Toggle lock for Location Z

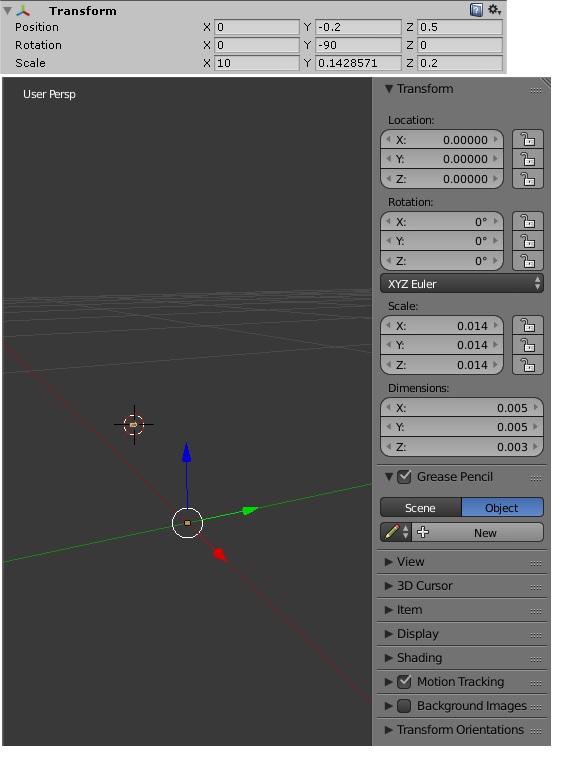point(527,179)
